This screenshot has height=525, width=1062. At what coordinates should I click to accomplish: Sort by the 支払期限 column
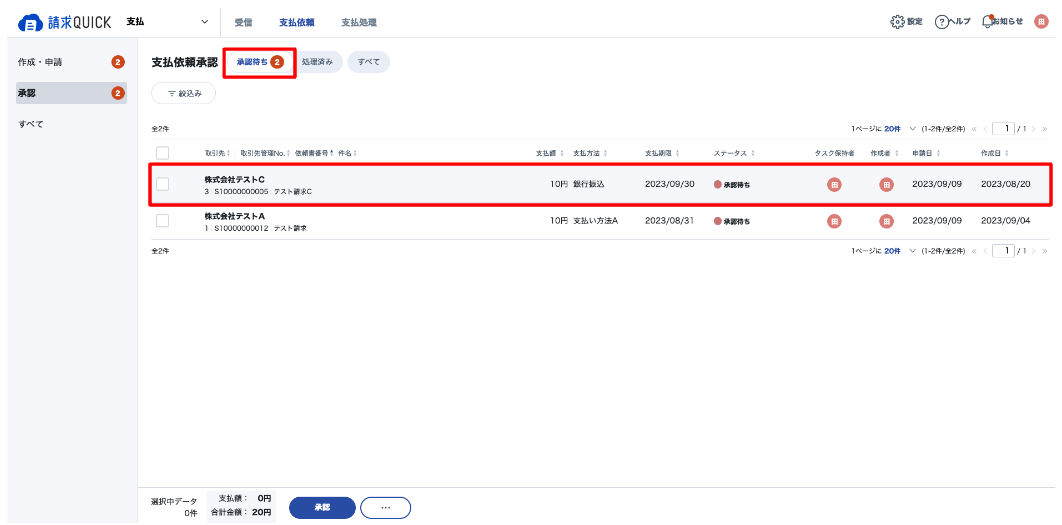(x=662, y=153)
